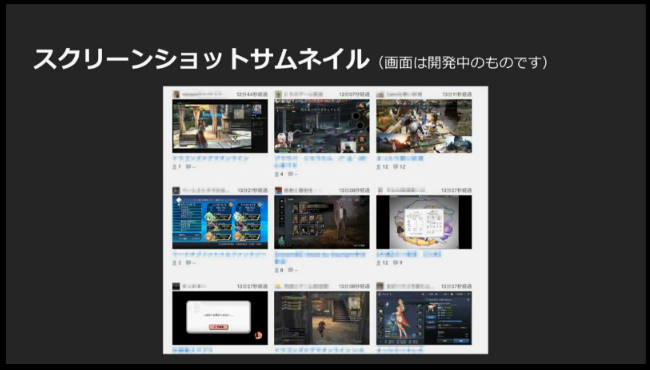The width and height of the screenshot is (650, 370).
Task: Click the streamer avatar beside 12分44秒経過
Action: tap(176, 94)
